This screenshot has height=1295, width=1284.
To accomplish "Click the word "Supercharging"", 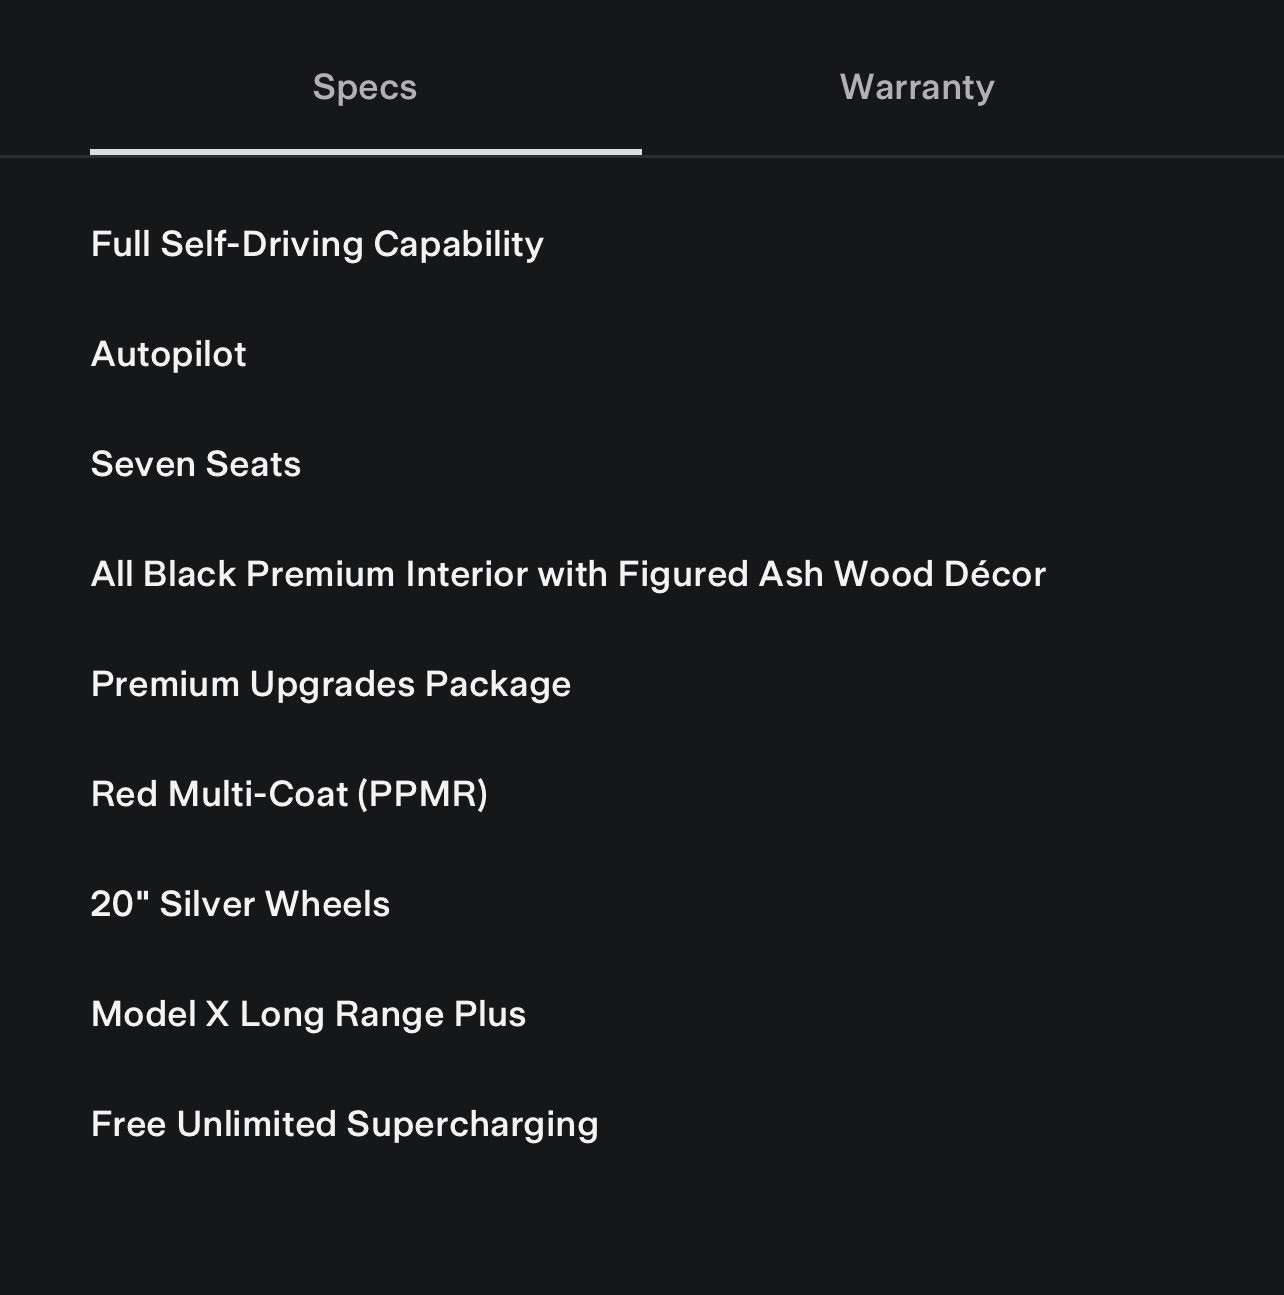I will point(472,1124).
